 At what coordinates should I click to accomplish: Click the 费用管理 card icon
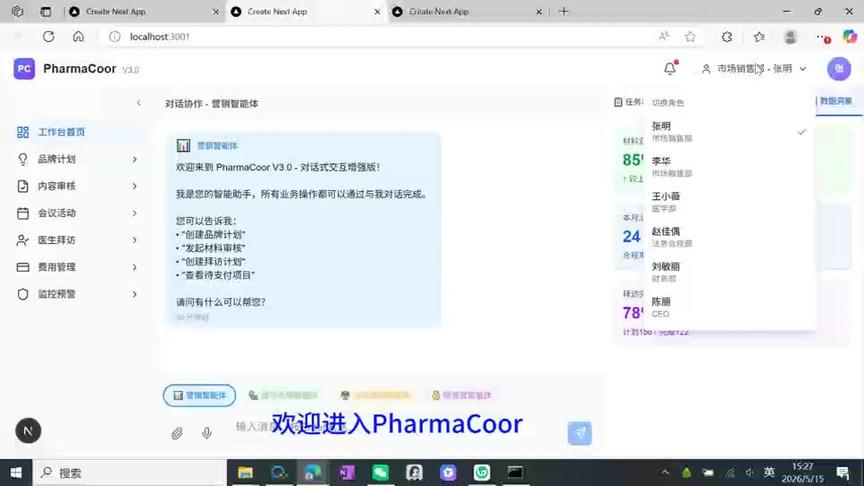click(x=23, y=267)
